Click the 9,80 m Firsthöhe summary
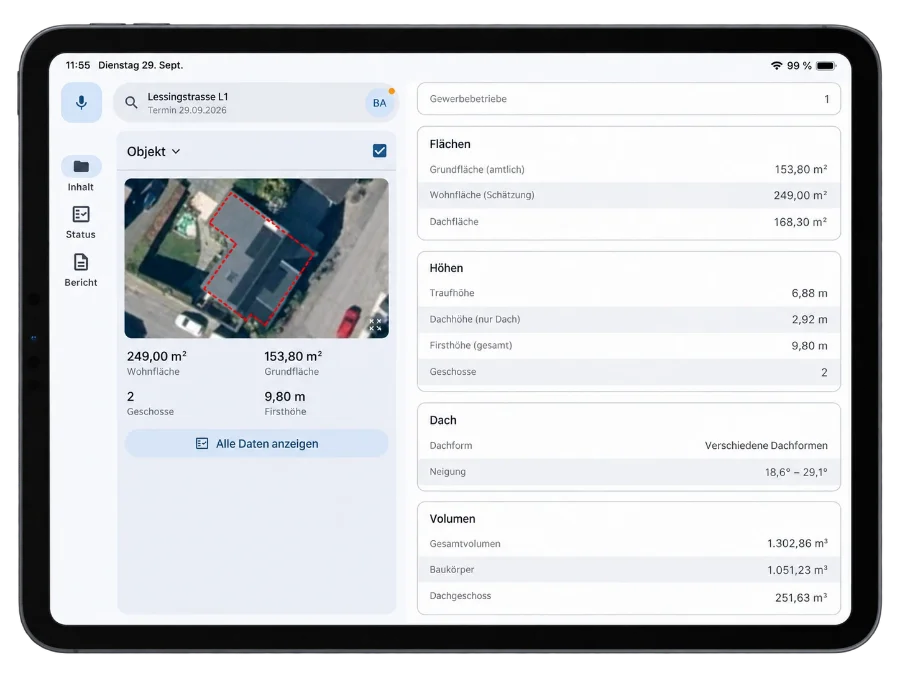 pyautogui.click(x=285, y=403)
